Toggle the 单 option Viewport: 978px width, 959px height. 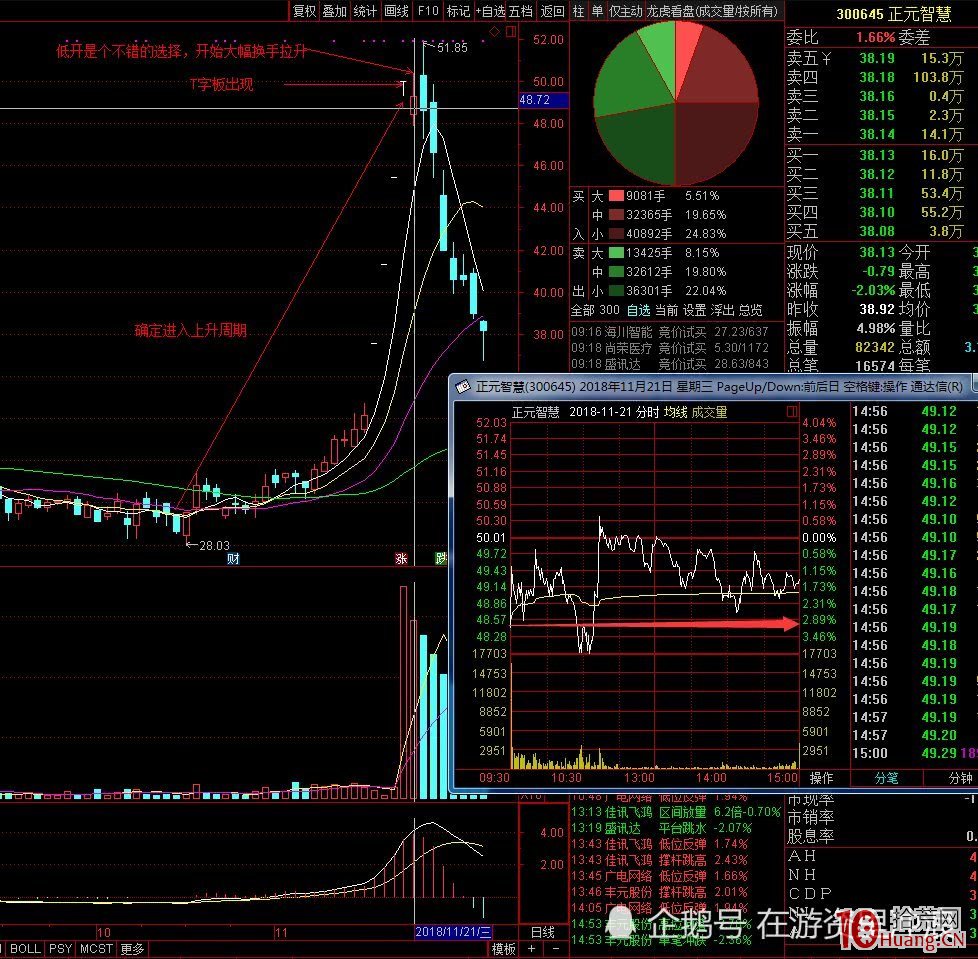(x=597, y=11)
